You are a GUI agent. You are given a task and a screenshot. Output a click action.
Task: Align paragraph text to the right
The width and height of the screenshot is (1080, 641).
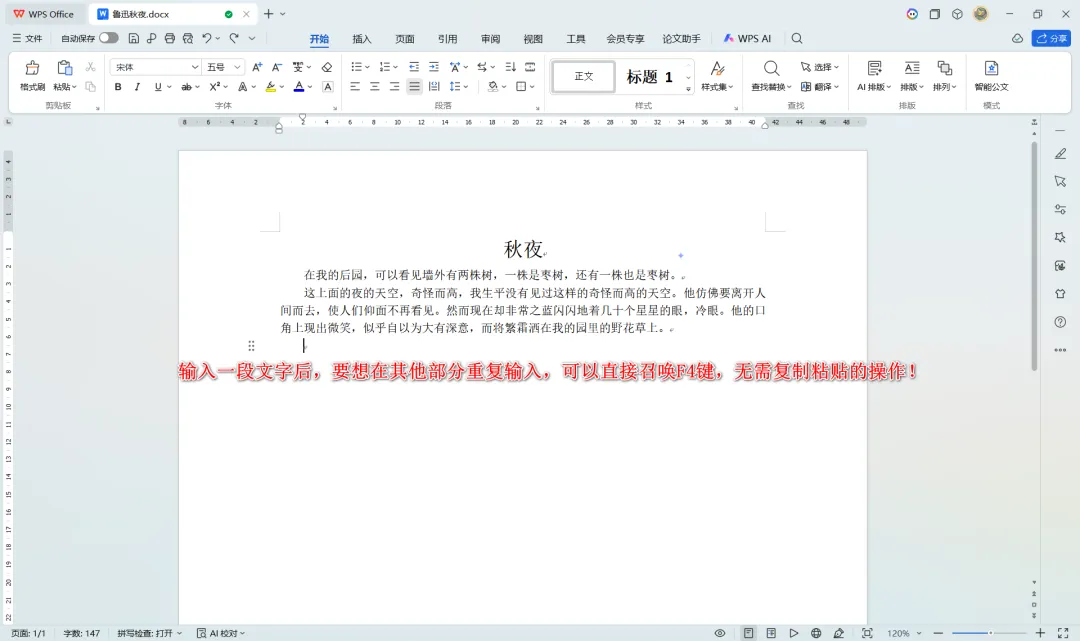394,87
